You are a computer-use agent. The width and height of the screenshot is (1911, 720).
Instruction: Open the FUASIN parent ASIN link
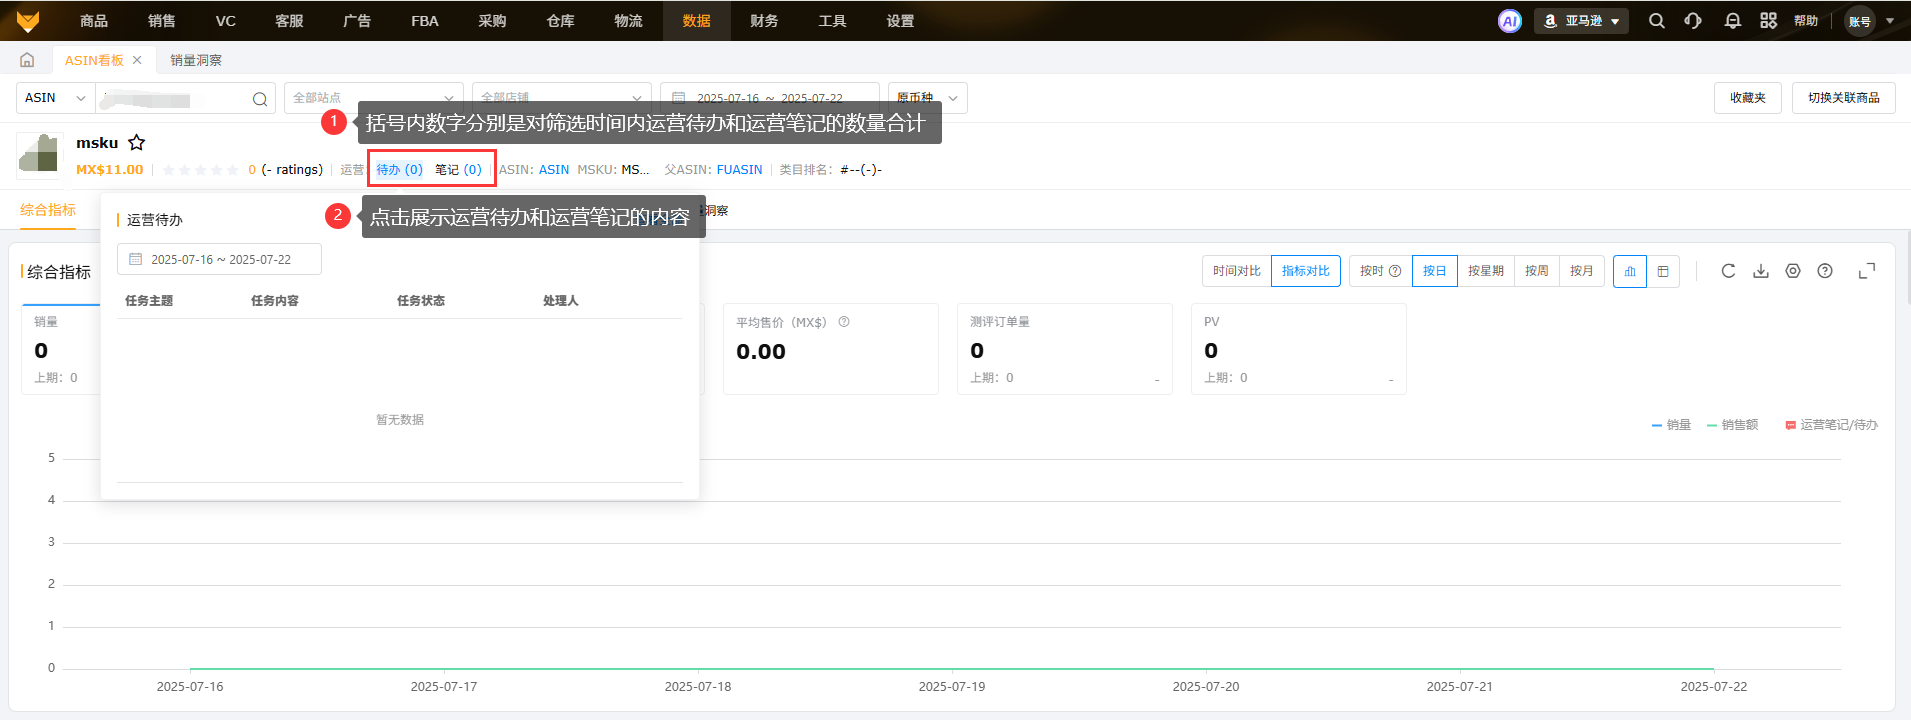pos(739,170)
